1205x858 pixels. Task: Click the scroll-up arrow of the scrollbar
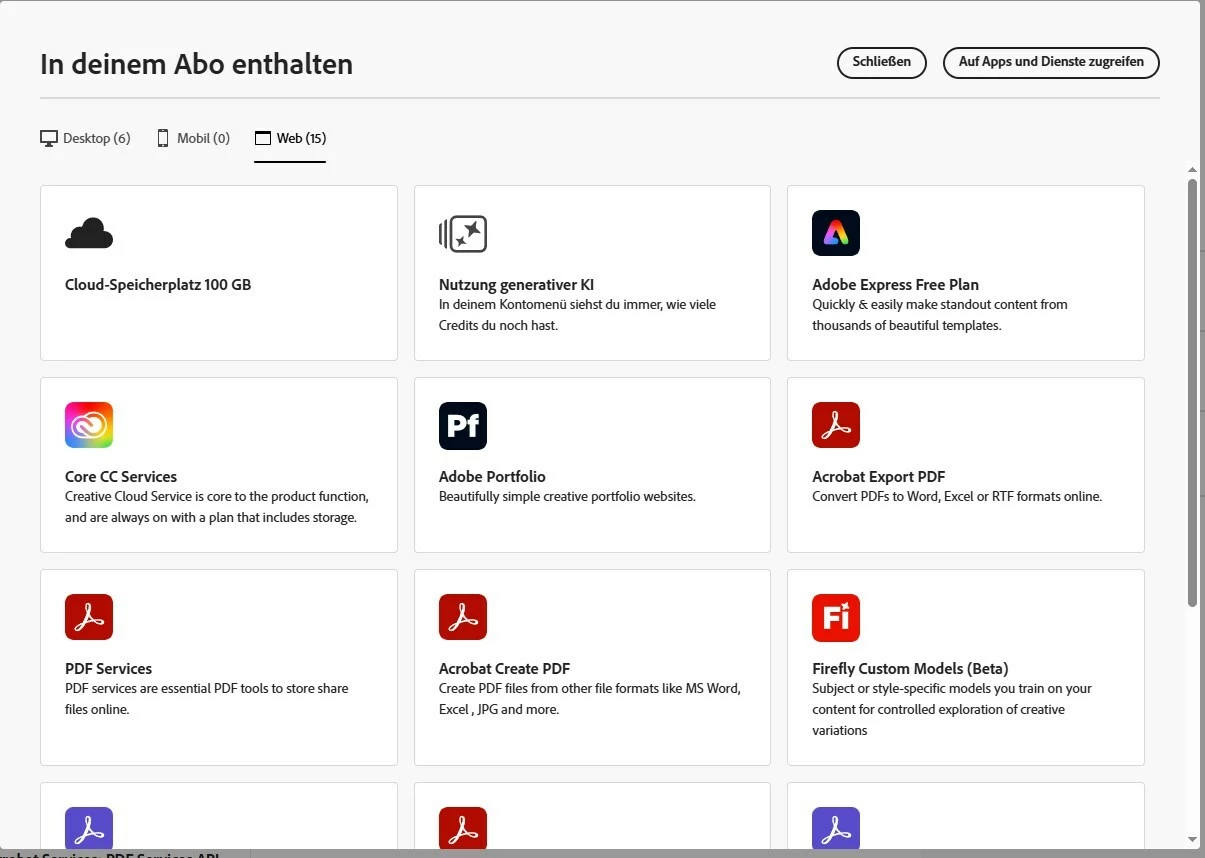(x=1192, y=171)
